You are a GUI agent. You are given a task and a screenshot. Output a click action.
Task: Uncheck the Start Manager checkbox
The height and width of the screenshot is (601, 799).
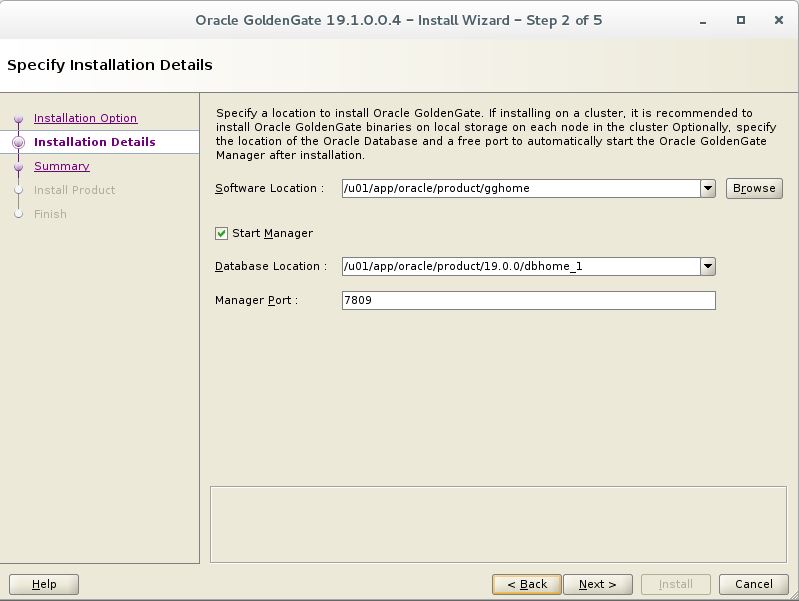pos(222,233)
